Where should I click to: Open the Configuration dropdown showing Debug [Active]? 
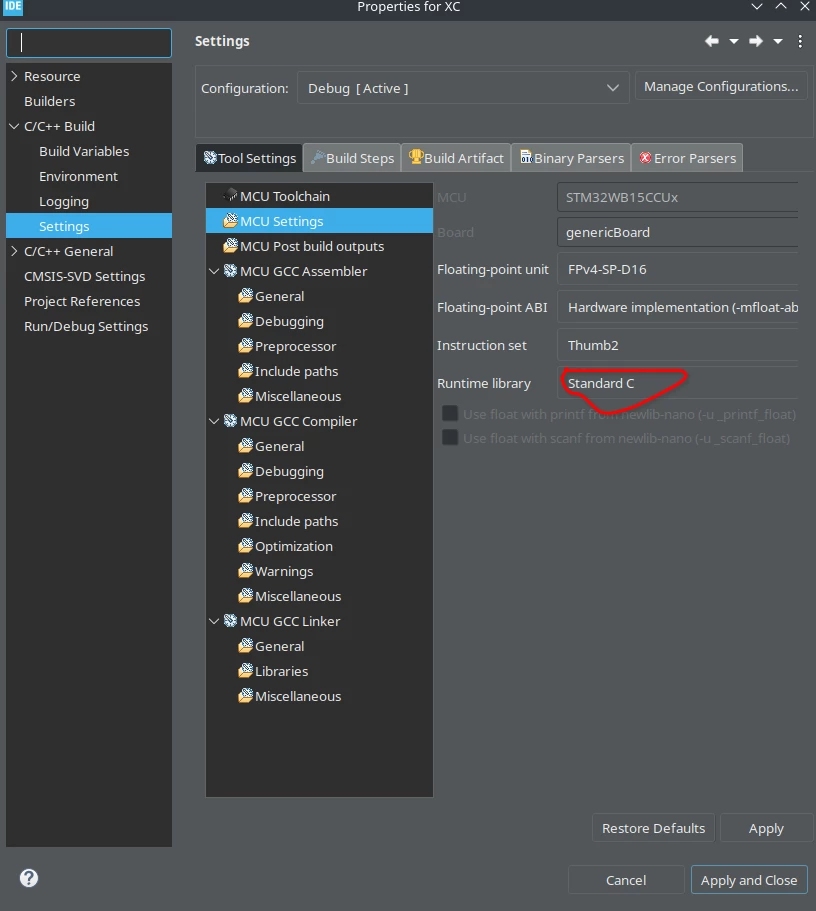[463, 88]
